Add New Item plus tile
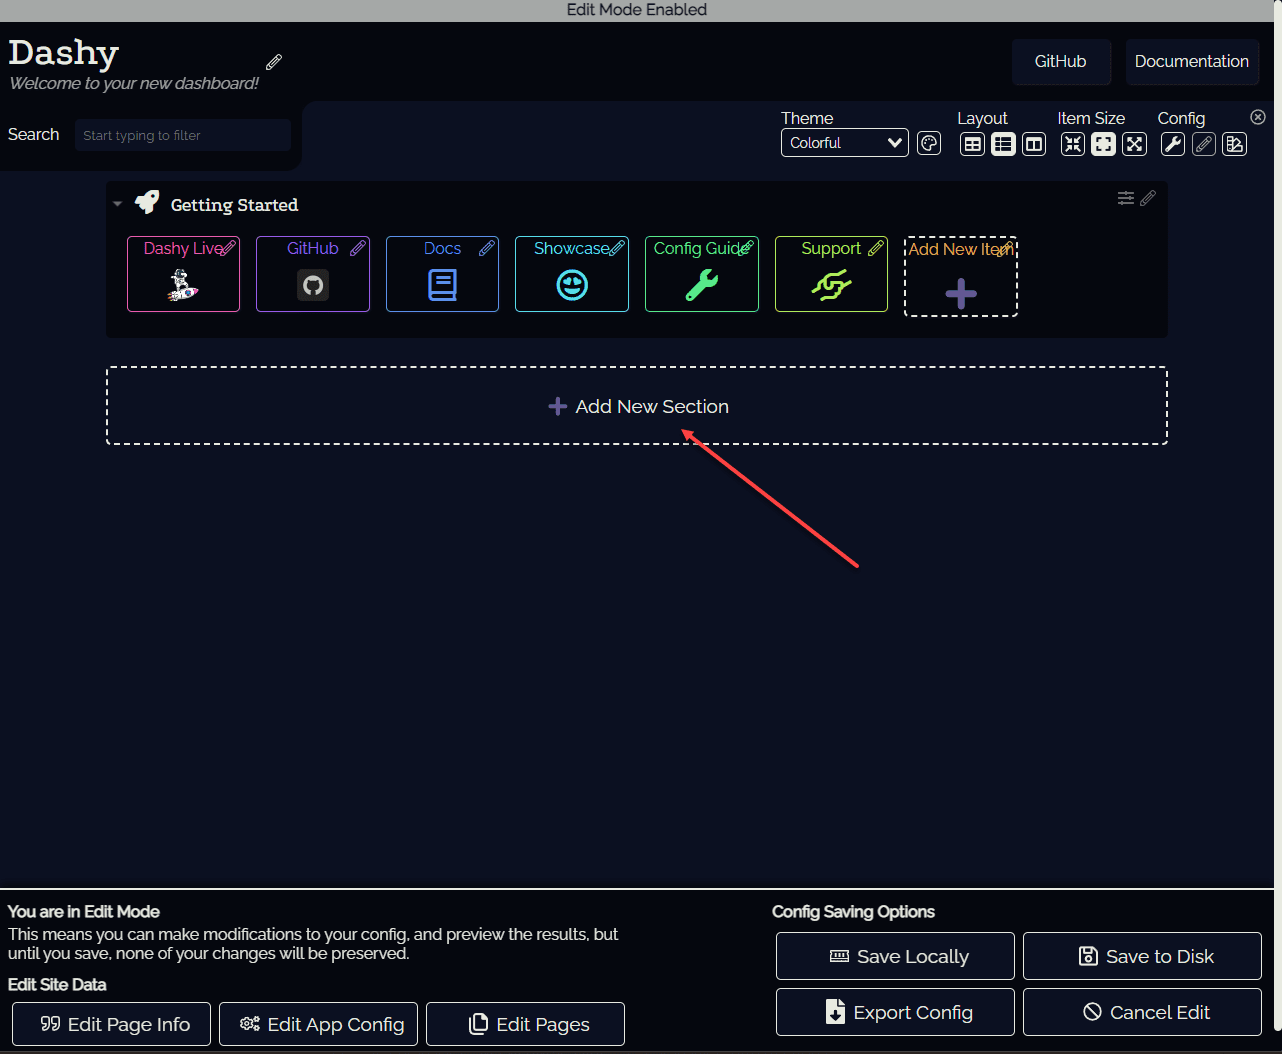Viewport: 1282px width, 1054px height. (x=961, y=277)
